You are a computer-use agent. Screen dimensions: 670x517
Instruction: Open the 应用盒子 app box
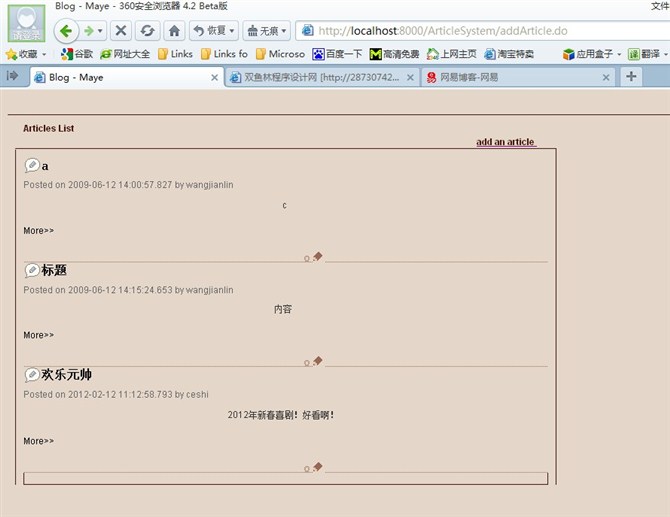(x=588, y=54)
